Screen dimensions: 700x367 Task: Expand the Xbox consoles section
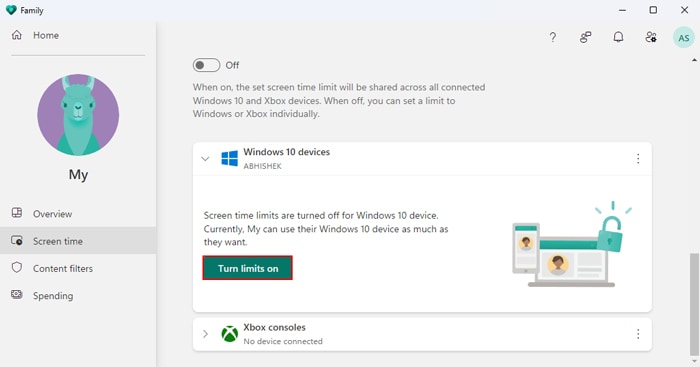[x=205, y=334]
